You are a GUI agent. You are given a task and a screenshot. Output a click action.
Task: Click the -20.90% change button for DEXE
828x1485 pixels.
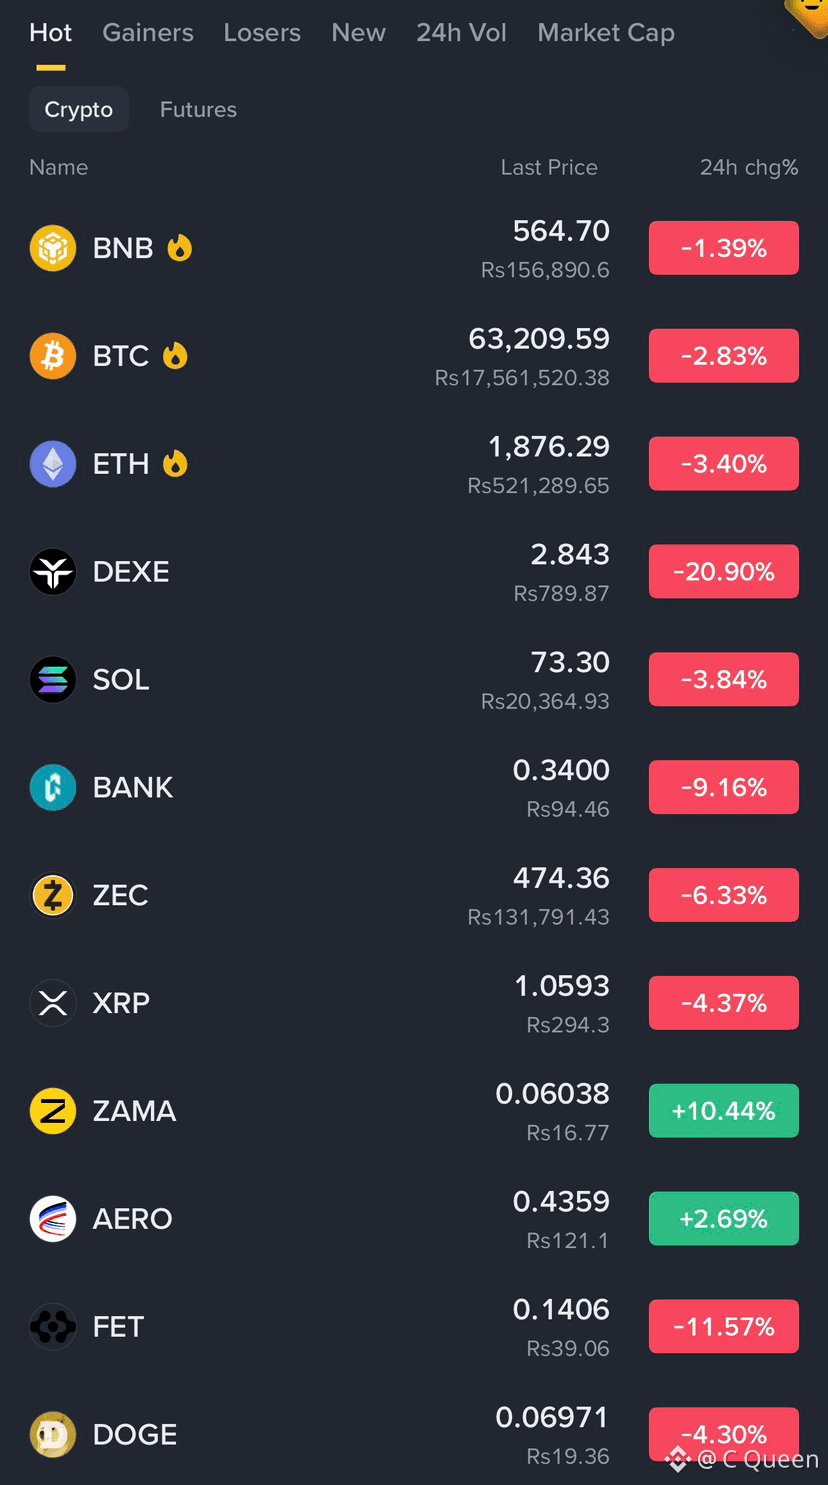point(724,572)
